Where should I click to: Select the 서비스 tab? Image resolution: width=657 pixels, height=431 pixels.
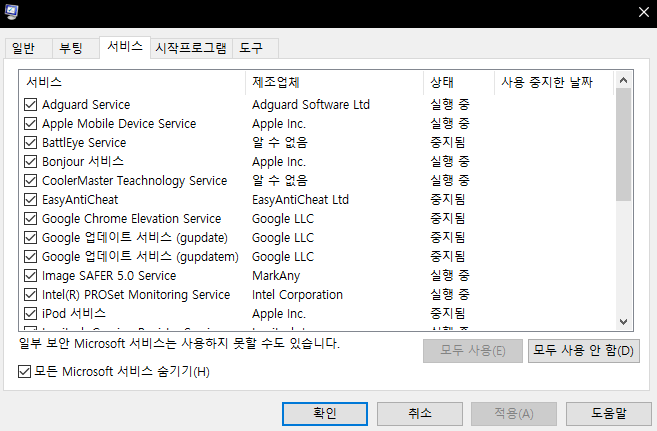click(125, 46)
